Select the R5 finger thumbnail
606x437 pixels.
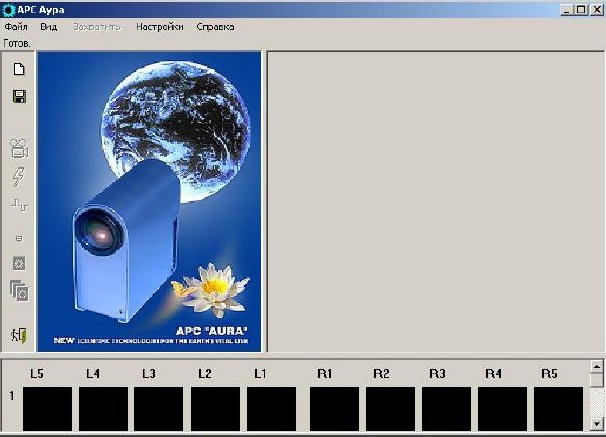pos(558,409)
